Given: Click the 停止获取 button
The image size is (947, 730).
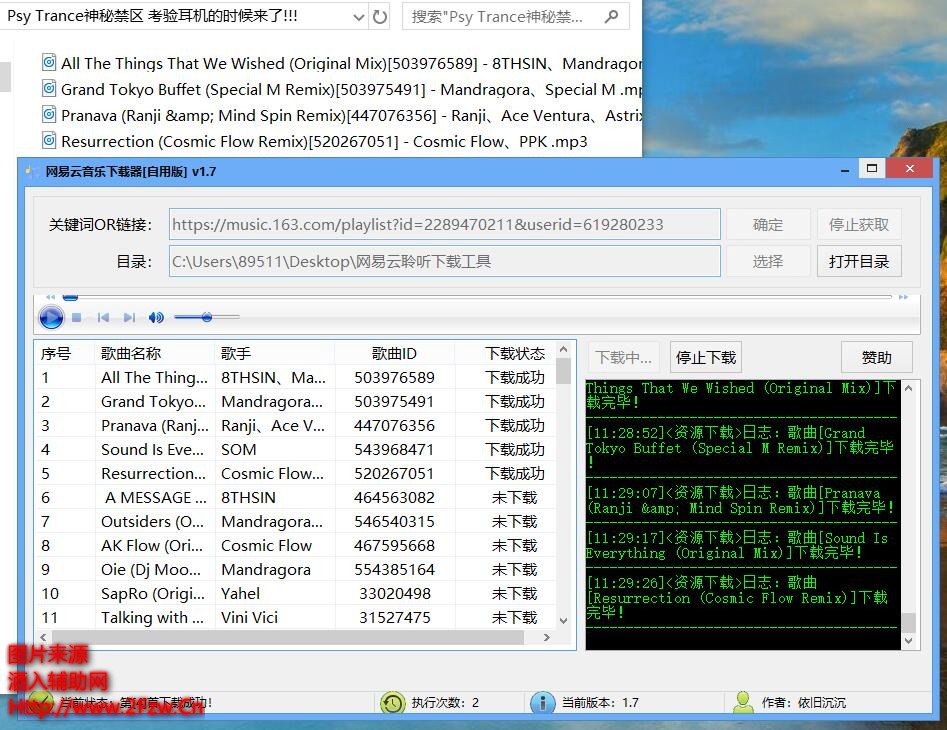Looking at the screenshot, I should pyautogui.click(x=859, y=225).
